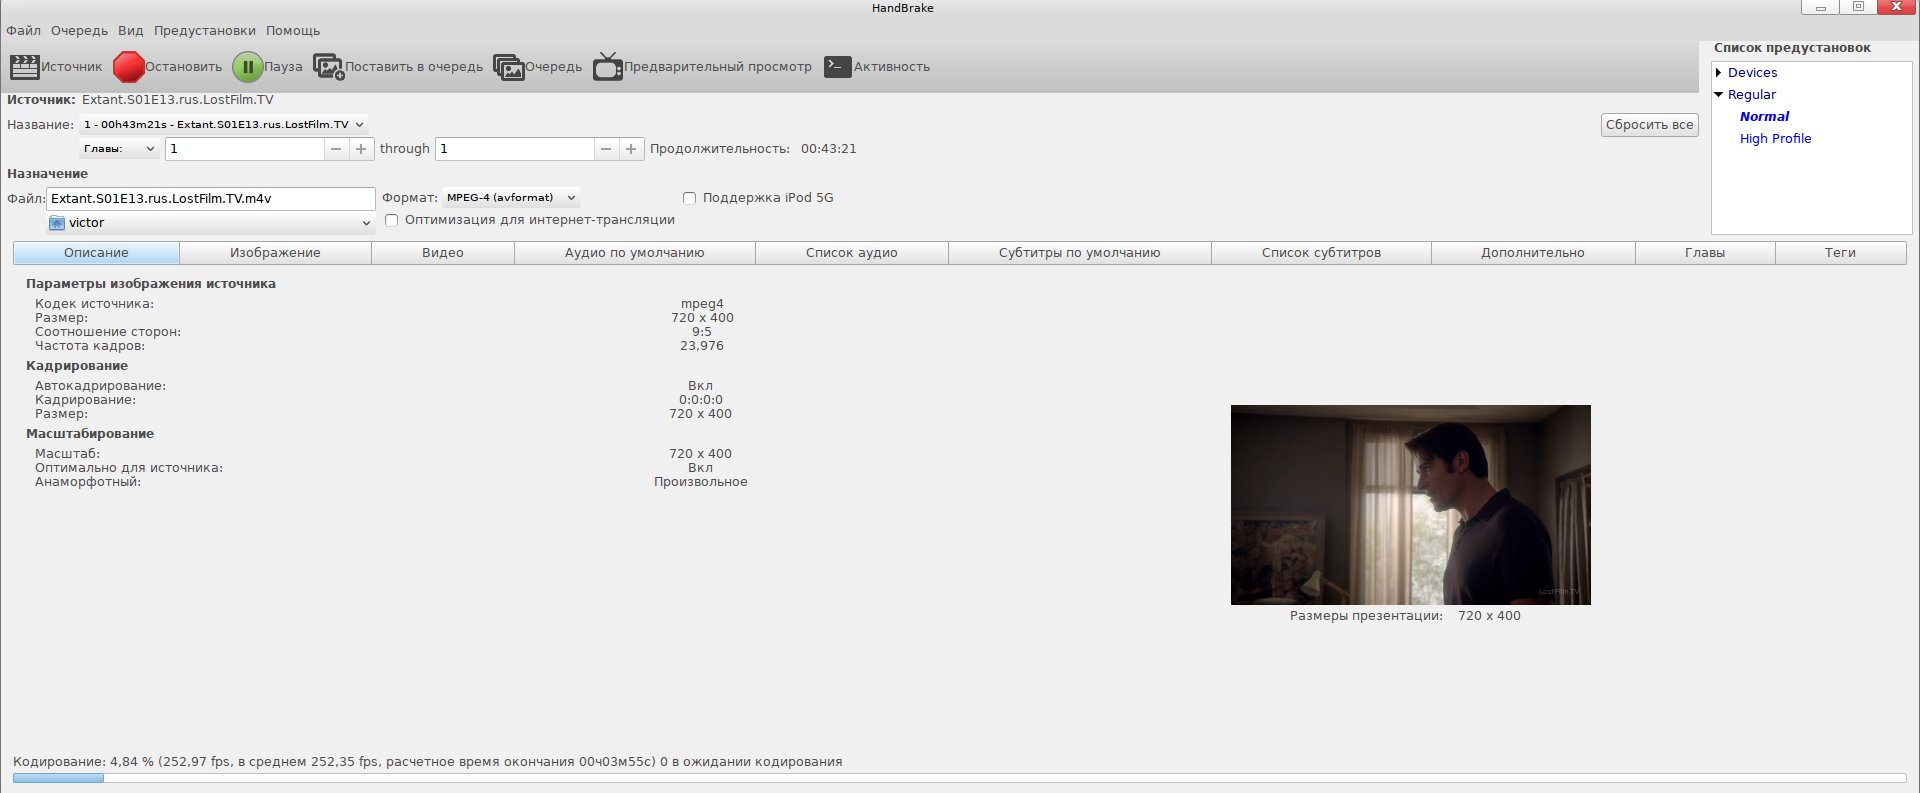
Task: Increase the start chapter value
Action: tap(361, 149)
